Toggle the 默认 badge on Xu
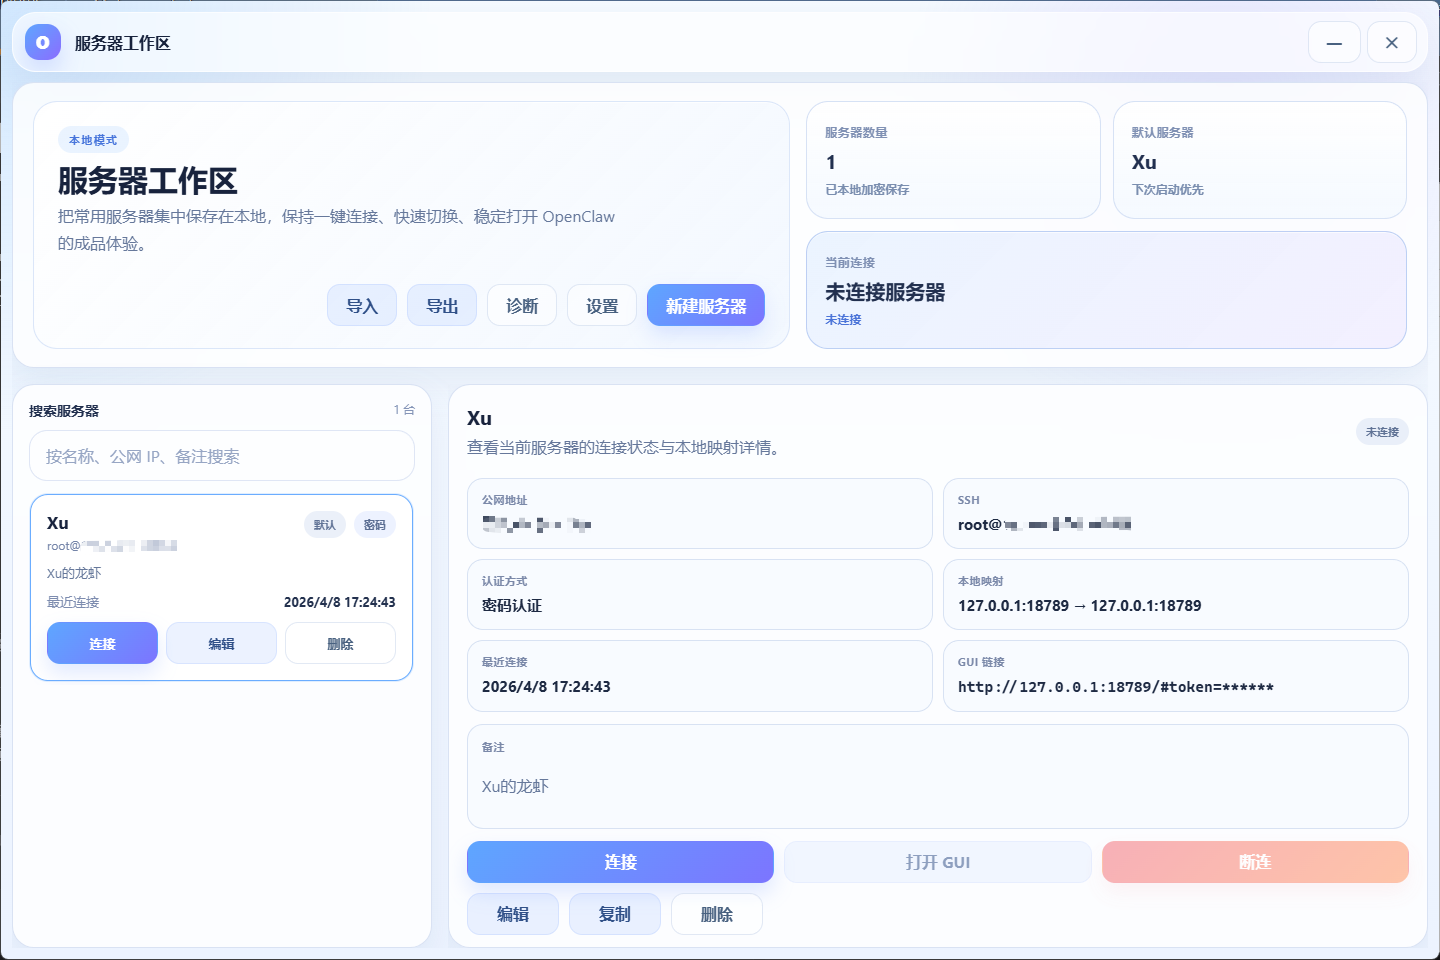Image resolution: width=1440 pixels, height=960 pixels. [x=325, y=524]
